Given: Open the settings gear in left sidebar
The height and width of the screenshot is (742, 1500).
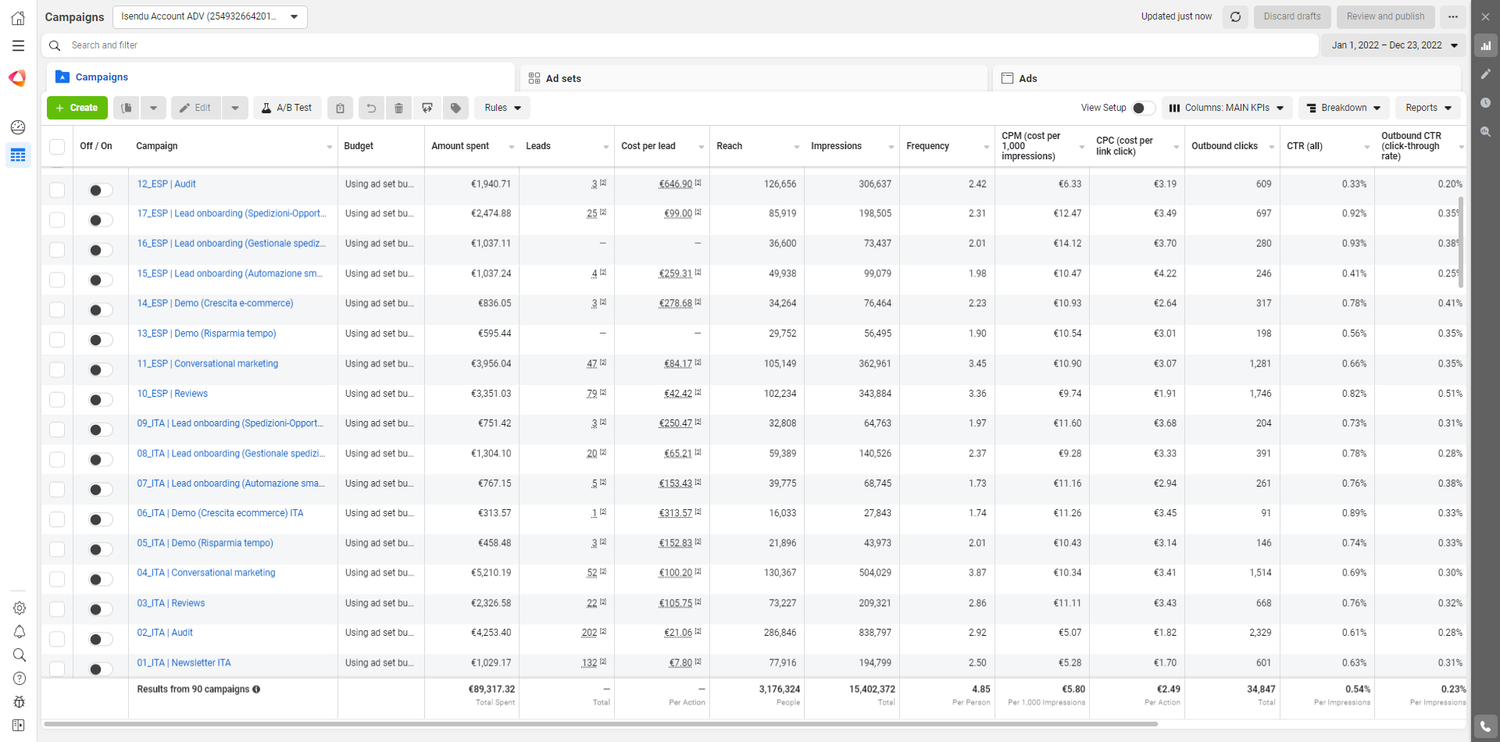Looking at the screenshot, I should [x=19, y=608].
